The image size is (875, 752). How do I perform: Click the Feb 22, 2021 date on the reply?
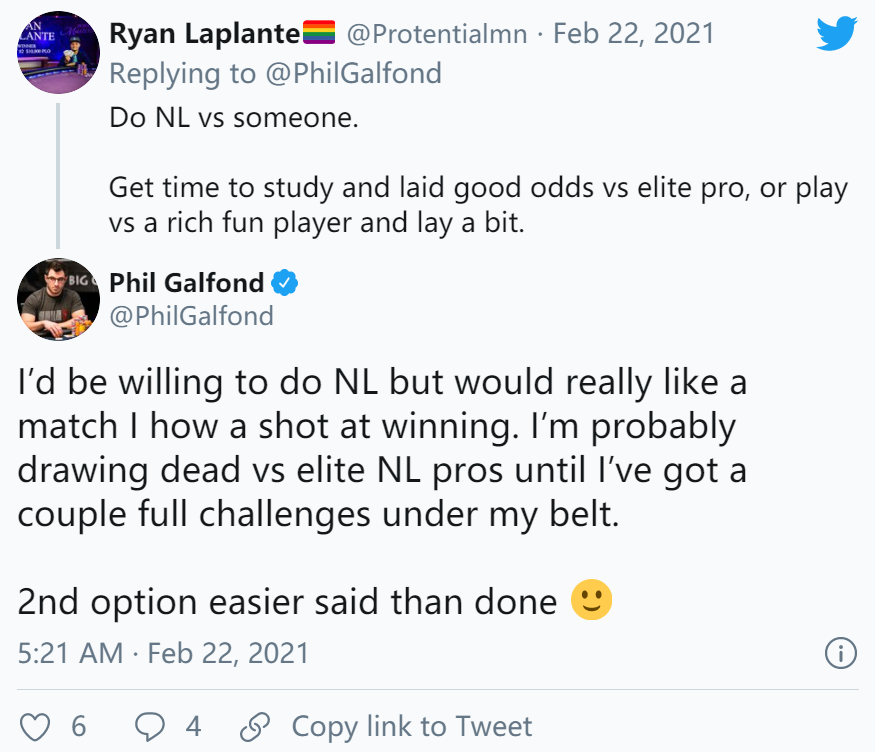click(x=633, y=34)
